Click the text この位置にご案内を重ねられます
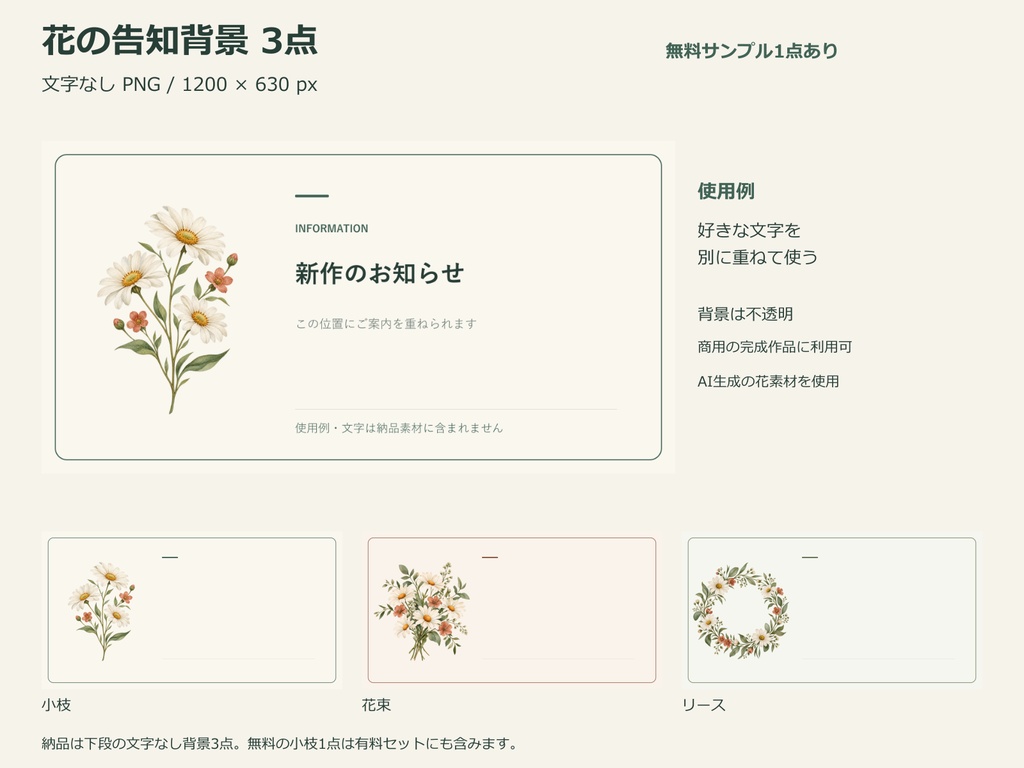The width and height of the screenshot is (1024, 768). click(385, 323)
